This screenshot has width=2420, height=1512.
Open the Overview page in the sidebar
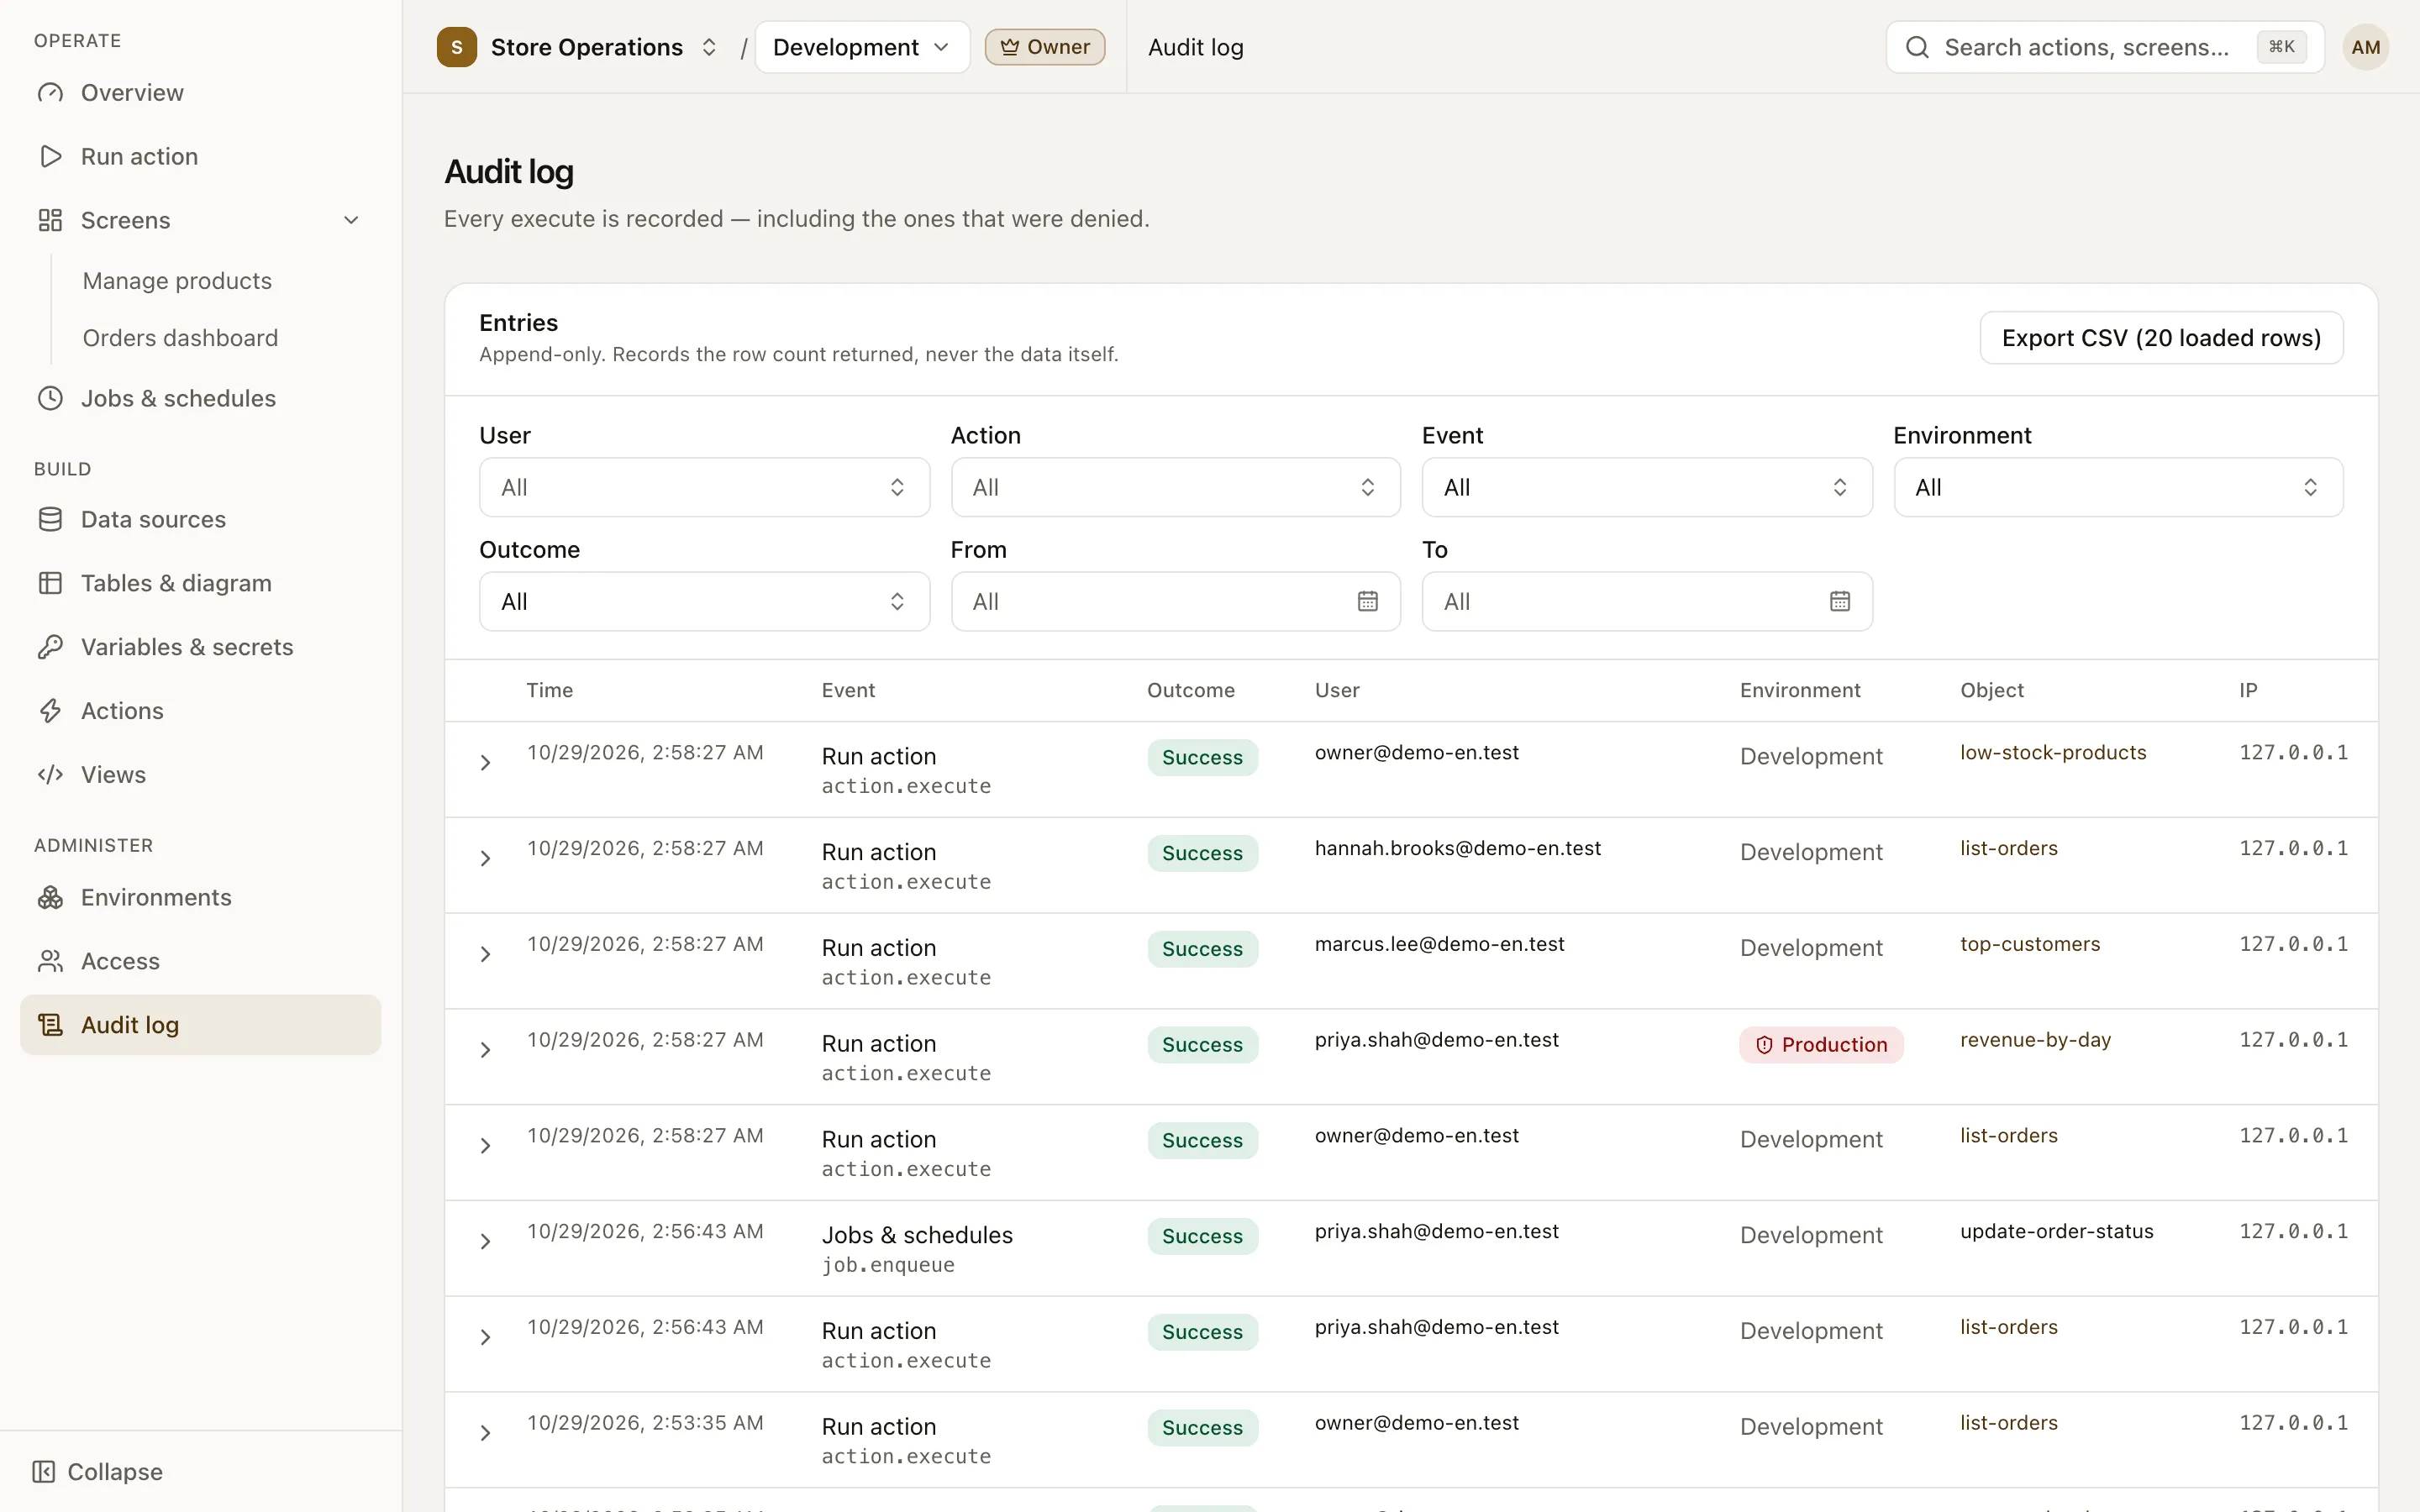click(x=200, y=93)
